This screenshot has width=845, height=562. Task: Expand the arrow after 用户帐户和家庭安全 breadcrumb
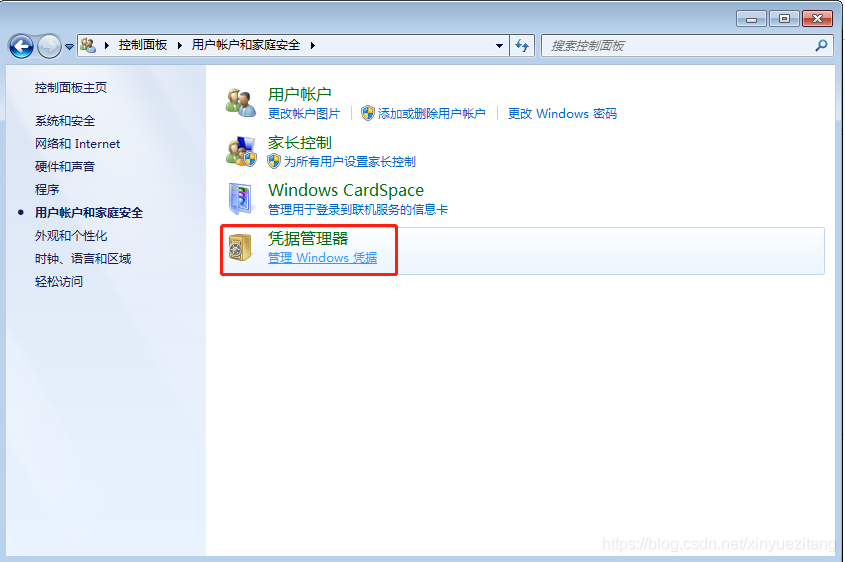313,45
